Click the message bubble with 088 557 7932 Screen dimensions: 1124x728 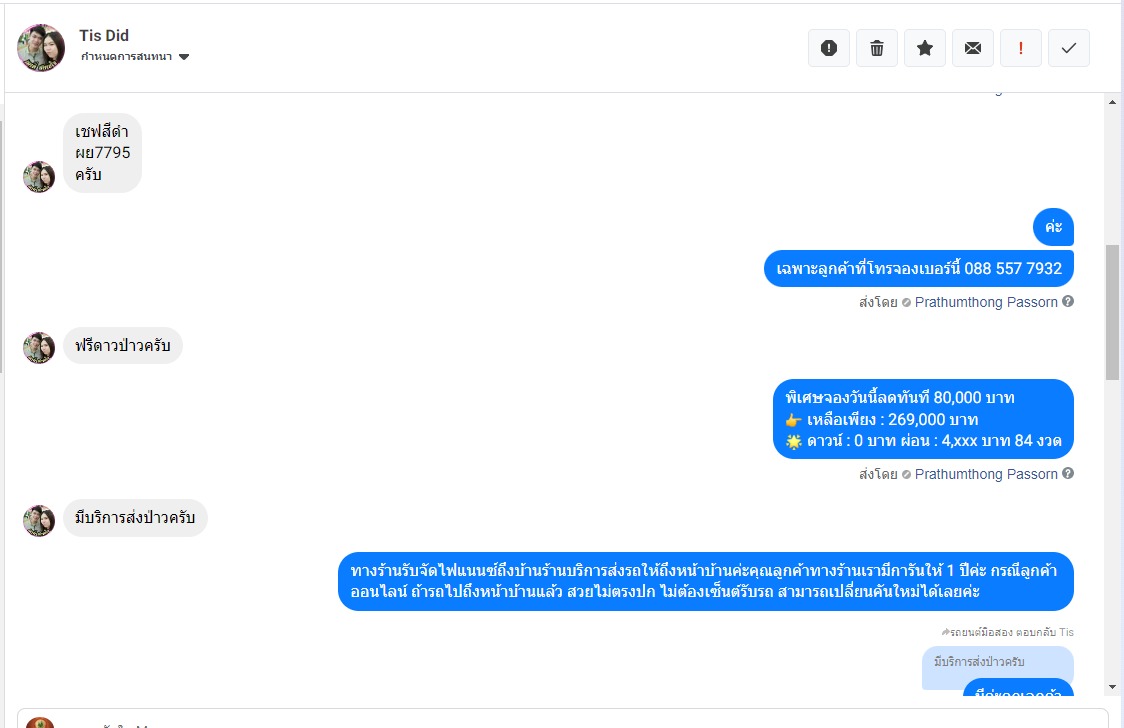918,269
